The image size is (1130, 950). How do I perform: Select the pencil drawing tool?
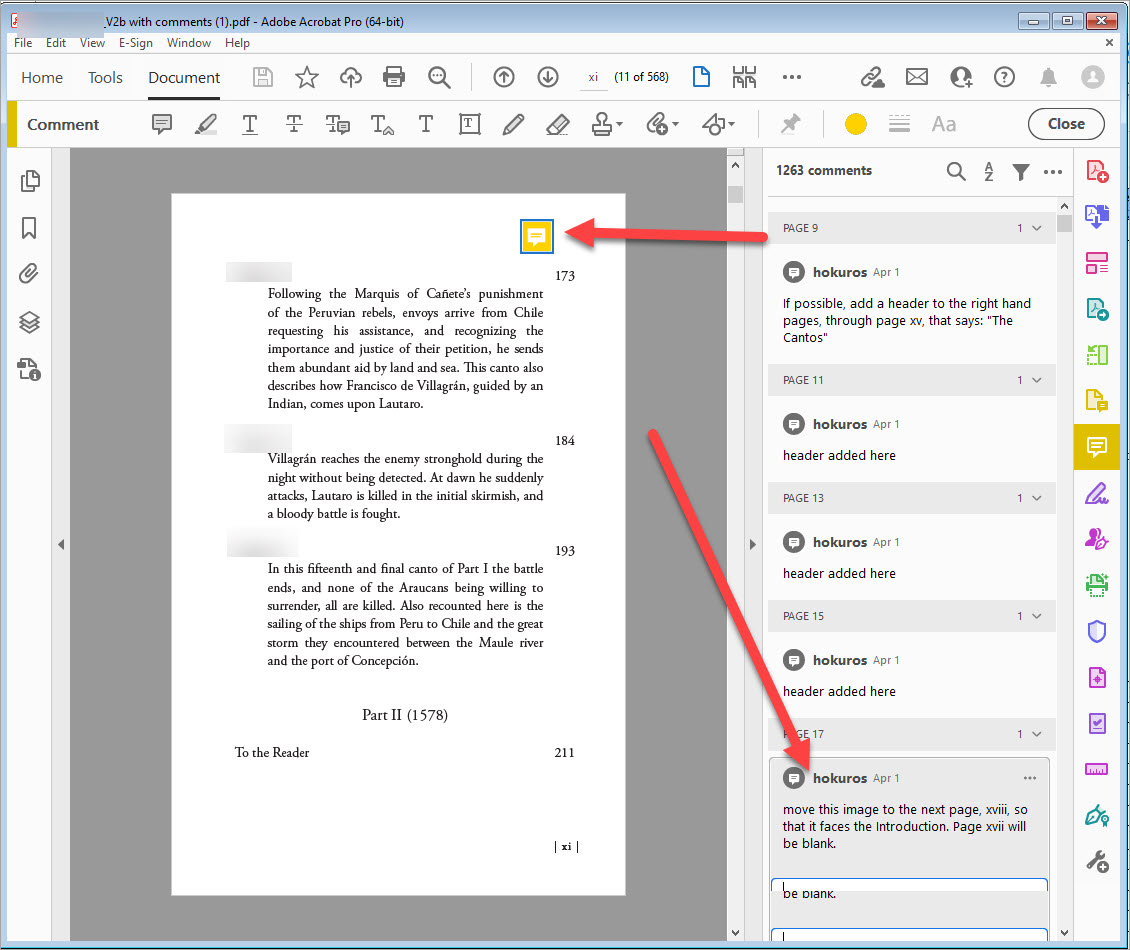[513, 124]
